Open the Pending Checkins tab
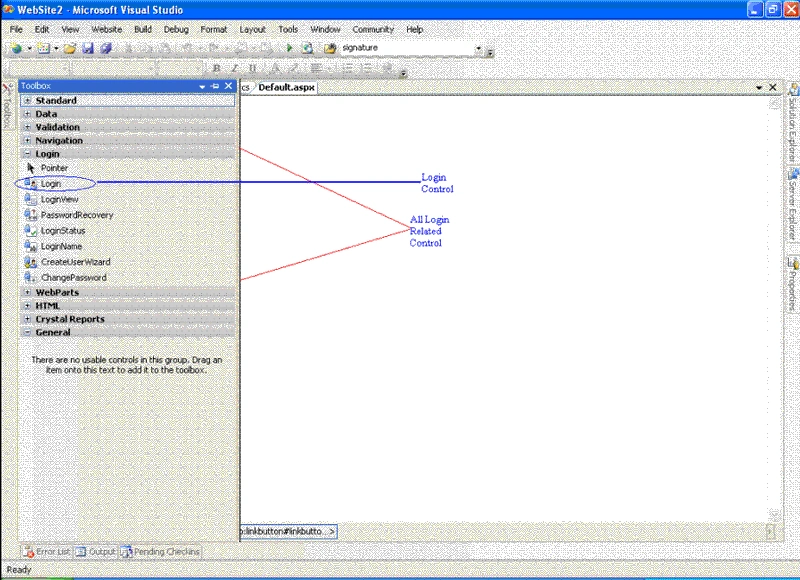The image size is (800, 580). (160, 552)
